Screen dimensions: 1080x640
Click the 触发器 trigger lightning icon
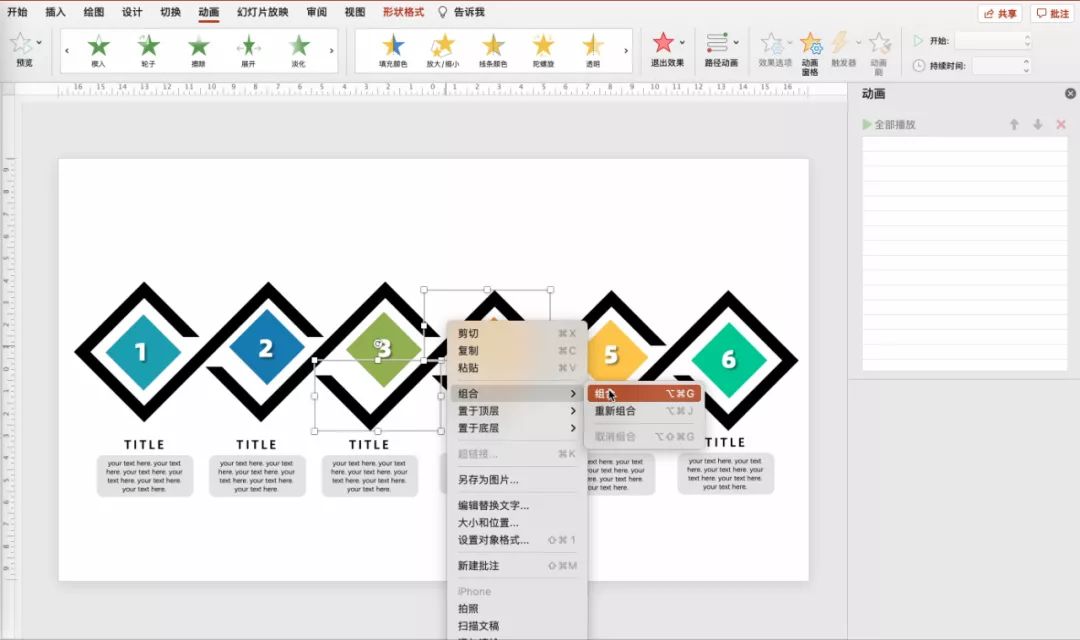840,43
